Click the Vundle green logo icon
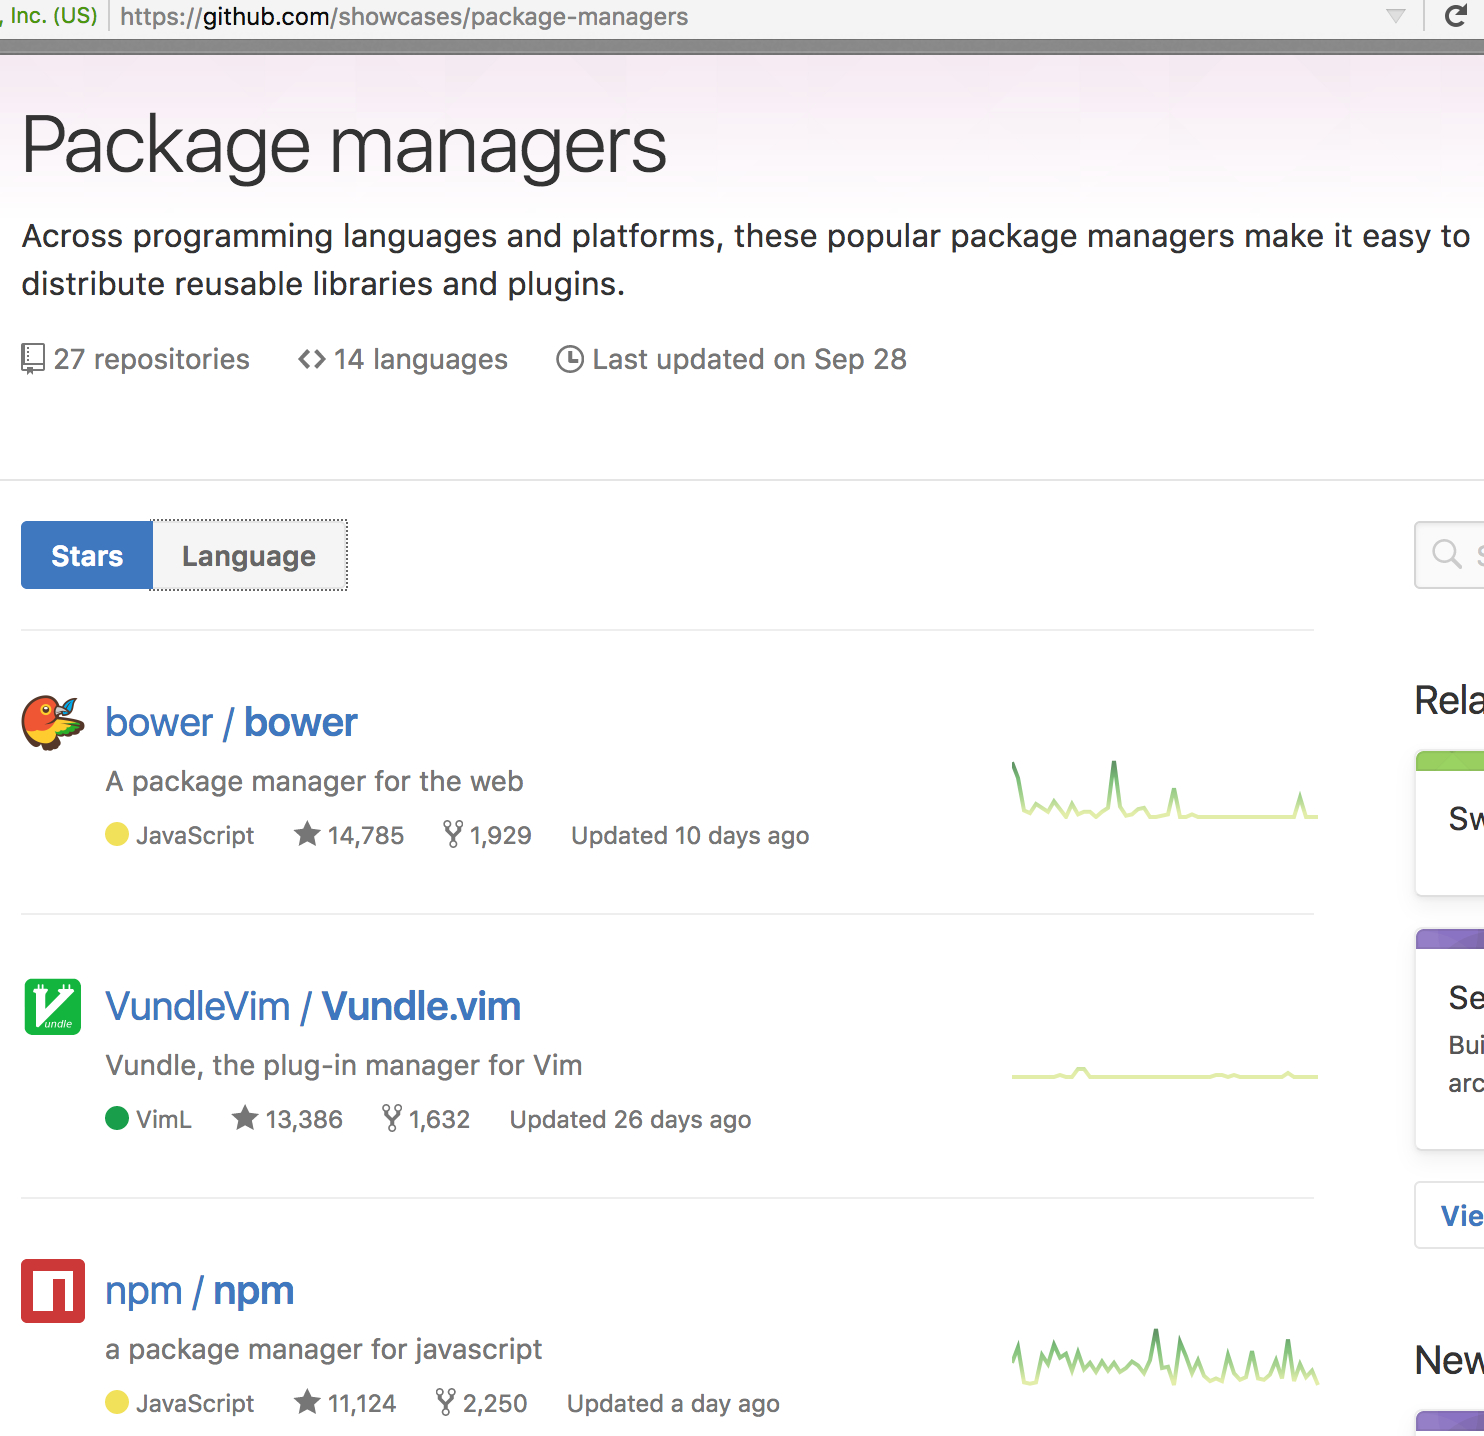Screen dimensions: 1484x1436 53,1007
